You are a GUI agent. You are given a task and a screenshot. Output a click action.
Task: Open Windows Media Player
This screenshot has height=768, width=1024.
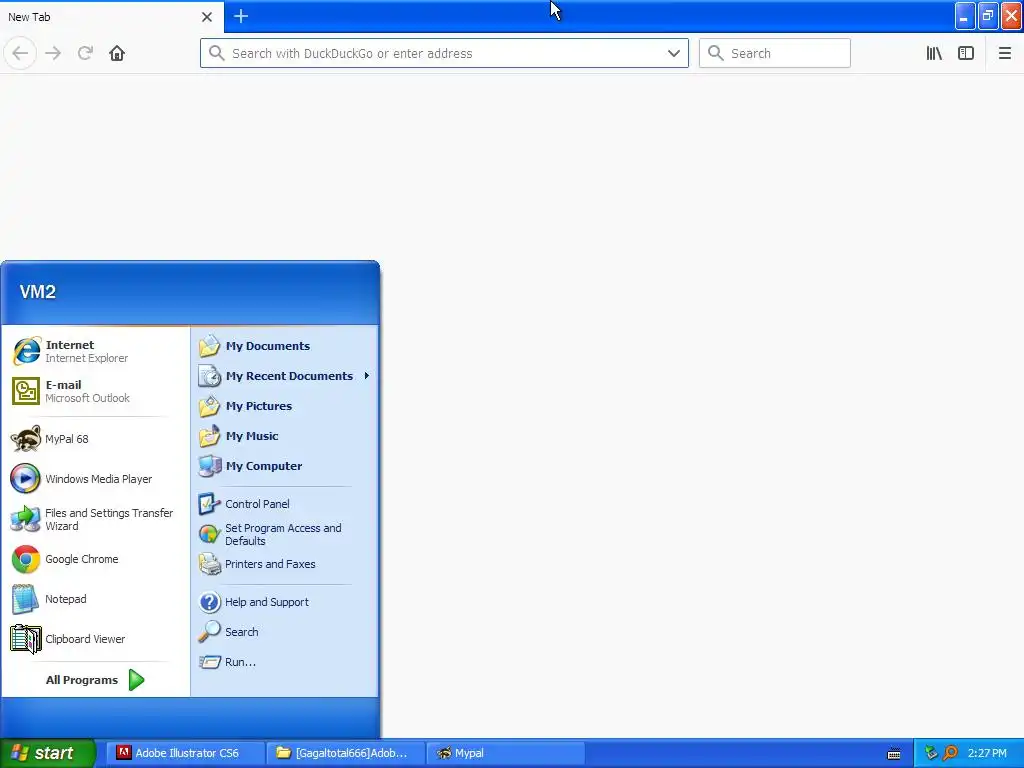(x=95, y=479)
